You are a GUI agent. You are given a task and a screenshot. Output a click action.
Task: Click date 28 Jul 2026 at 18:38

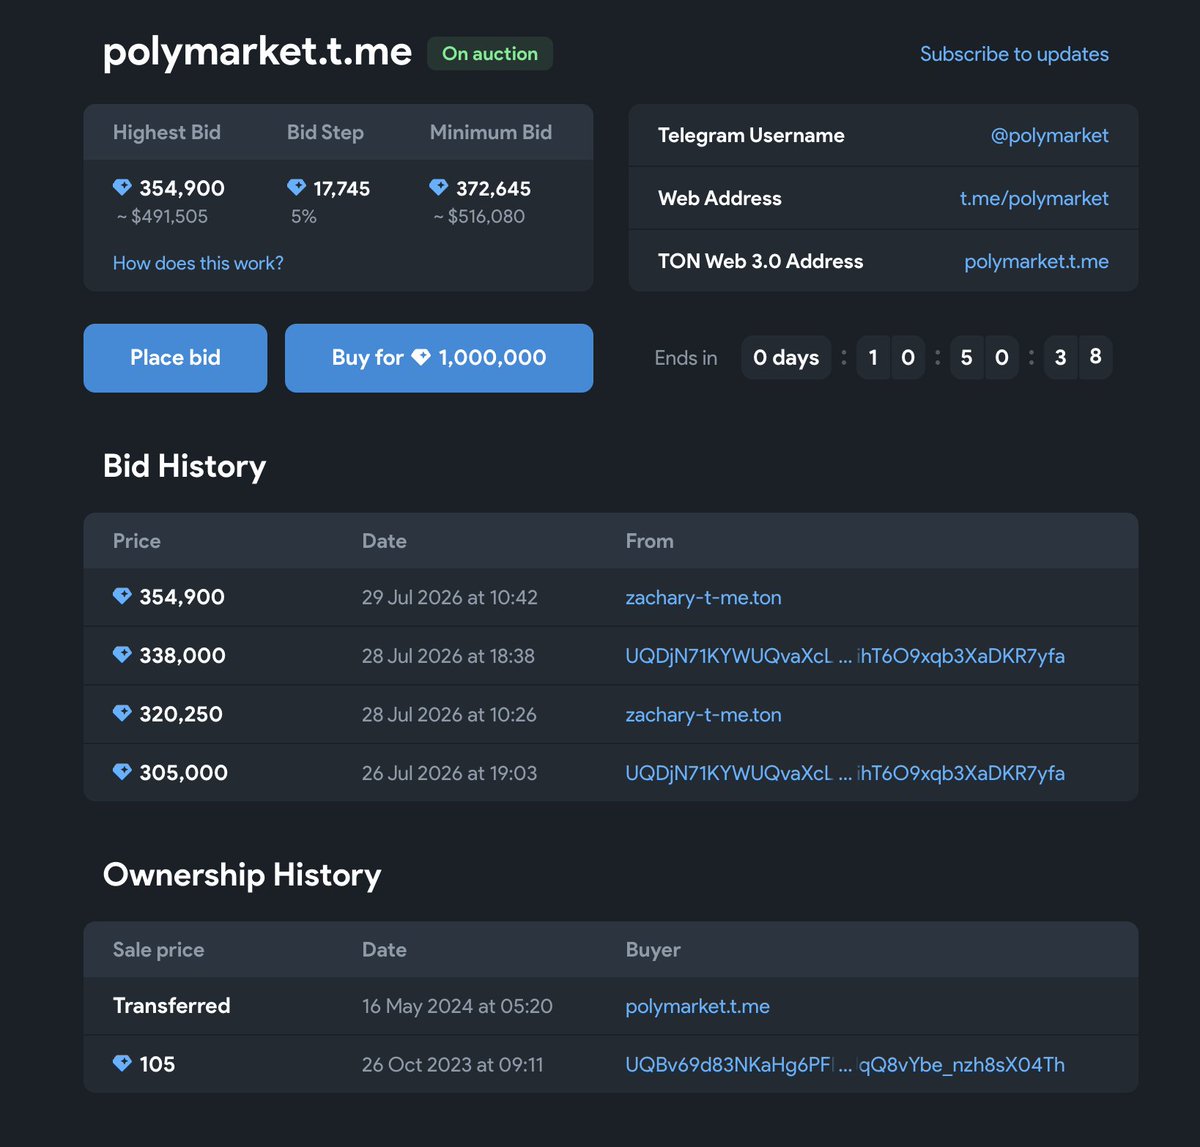[448, 656]
